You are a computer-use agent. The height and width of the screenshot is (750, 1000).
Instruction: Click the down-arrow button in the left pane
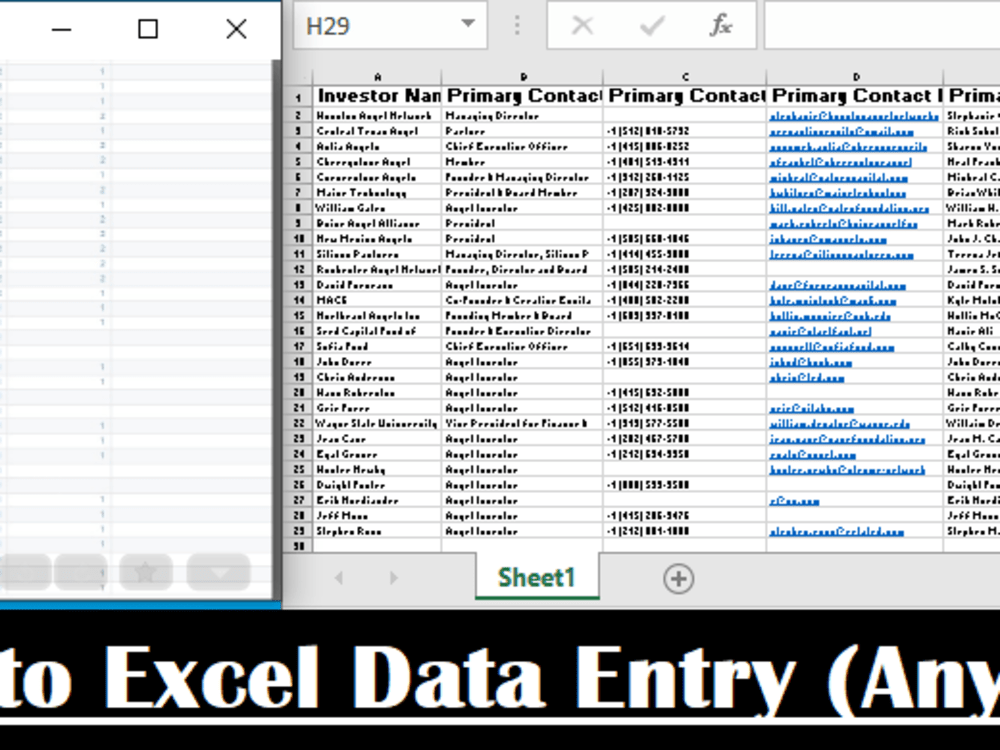click(x=218, y=570)
